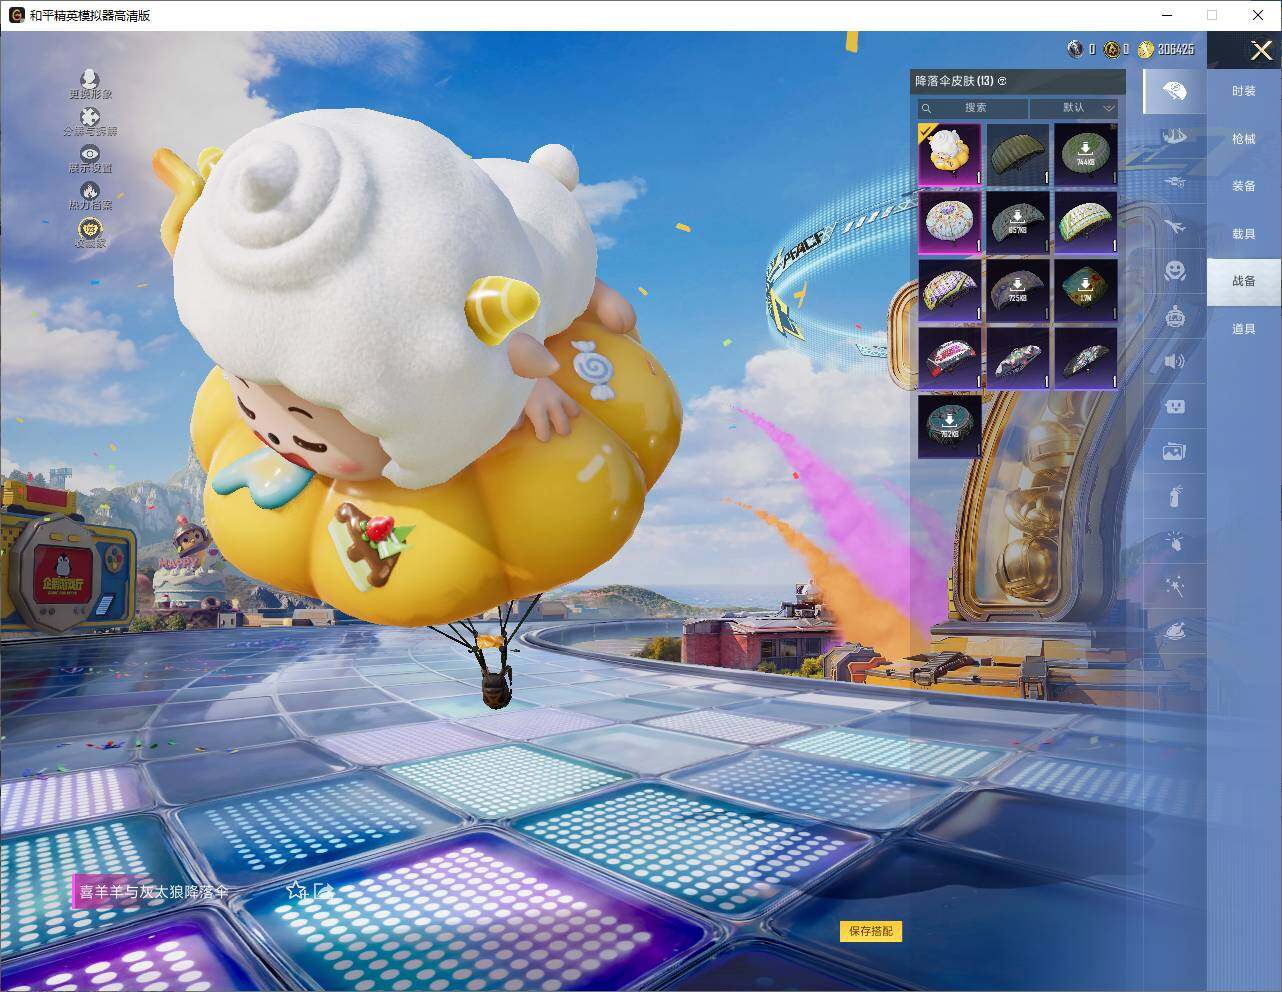This screenshot has width=1282, height=992.
Task: Click the 保存搭配 button
Action: pos(871,931)
